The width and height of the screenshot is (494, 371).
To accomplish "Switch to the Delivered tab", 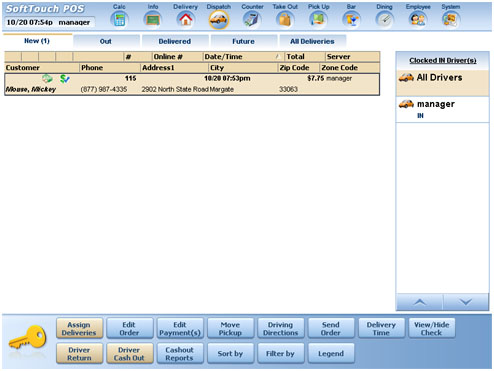I will 175,41.
